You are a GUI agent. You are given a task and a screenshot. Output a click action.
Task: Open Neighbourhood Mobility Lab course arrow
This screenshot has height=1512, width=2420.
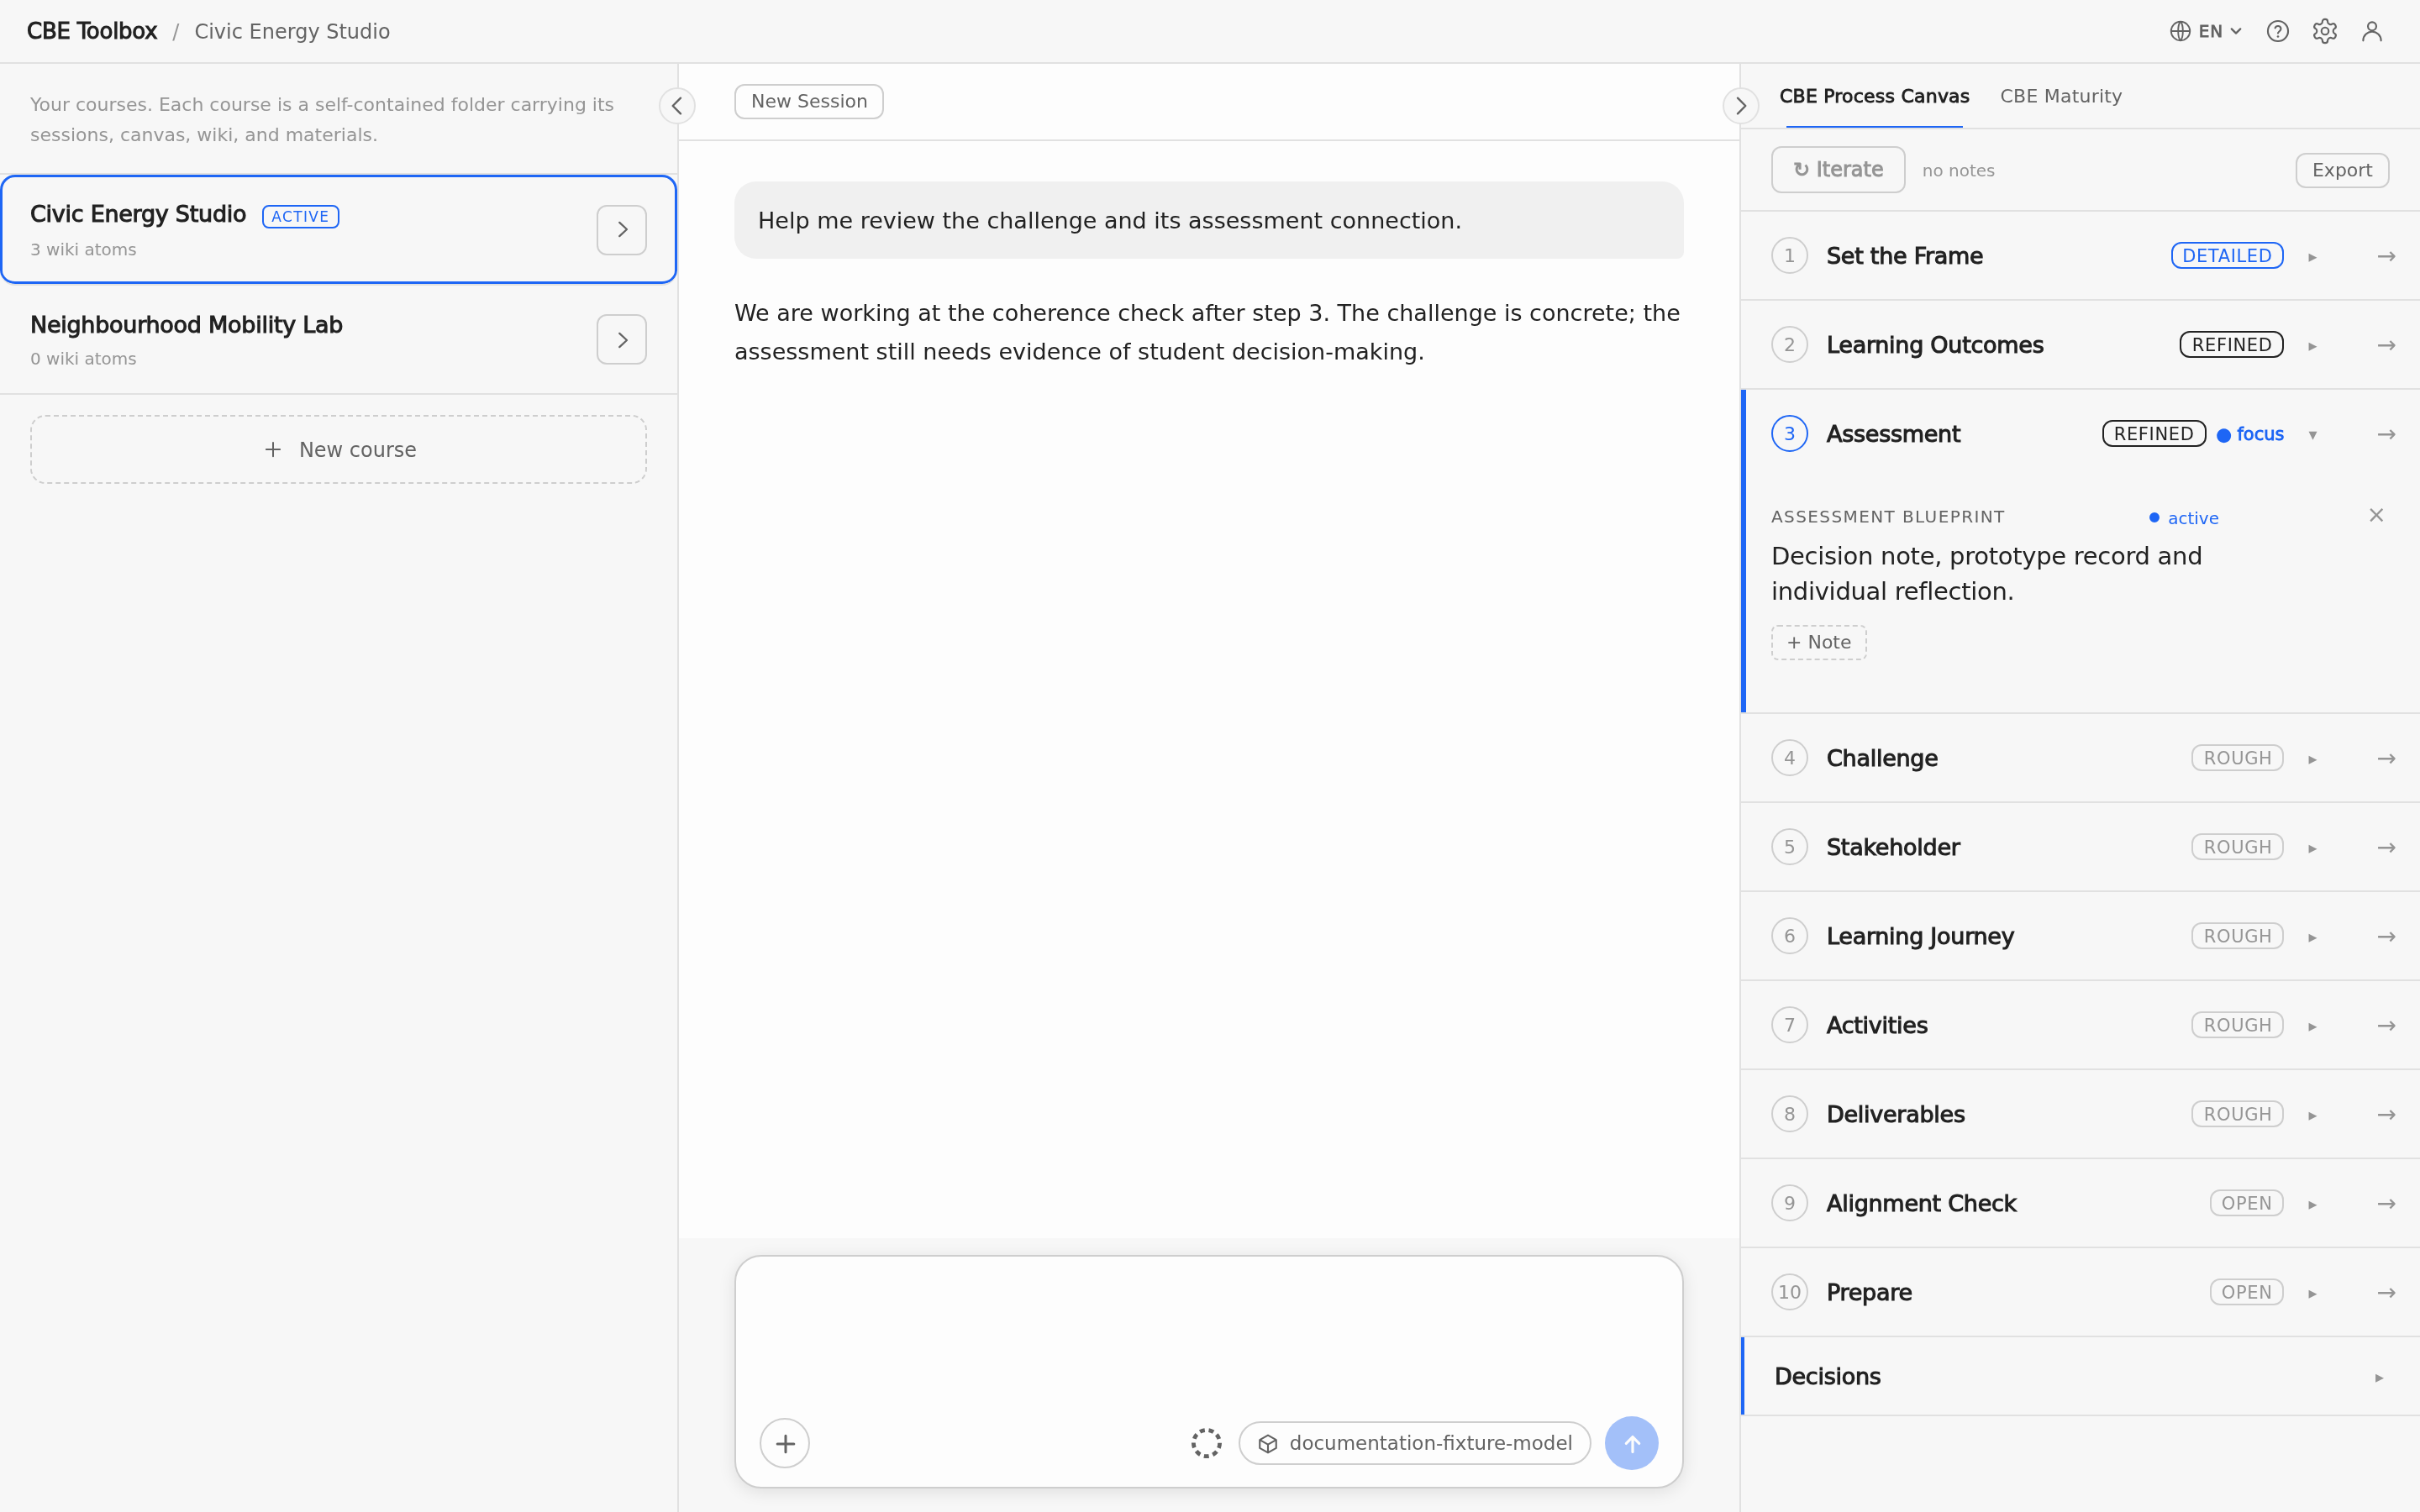(x=622, y=340)
